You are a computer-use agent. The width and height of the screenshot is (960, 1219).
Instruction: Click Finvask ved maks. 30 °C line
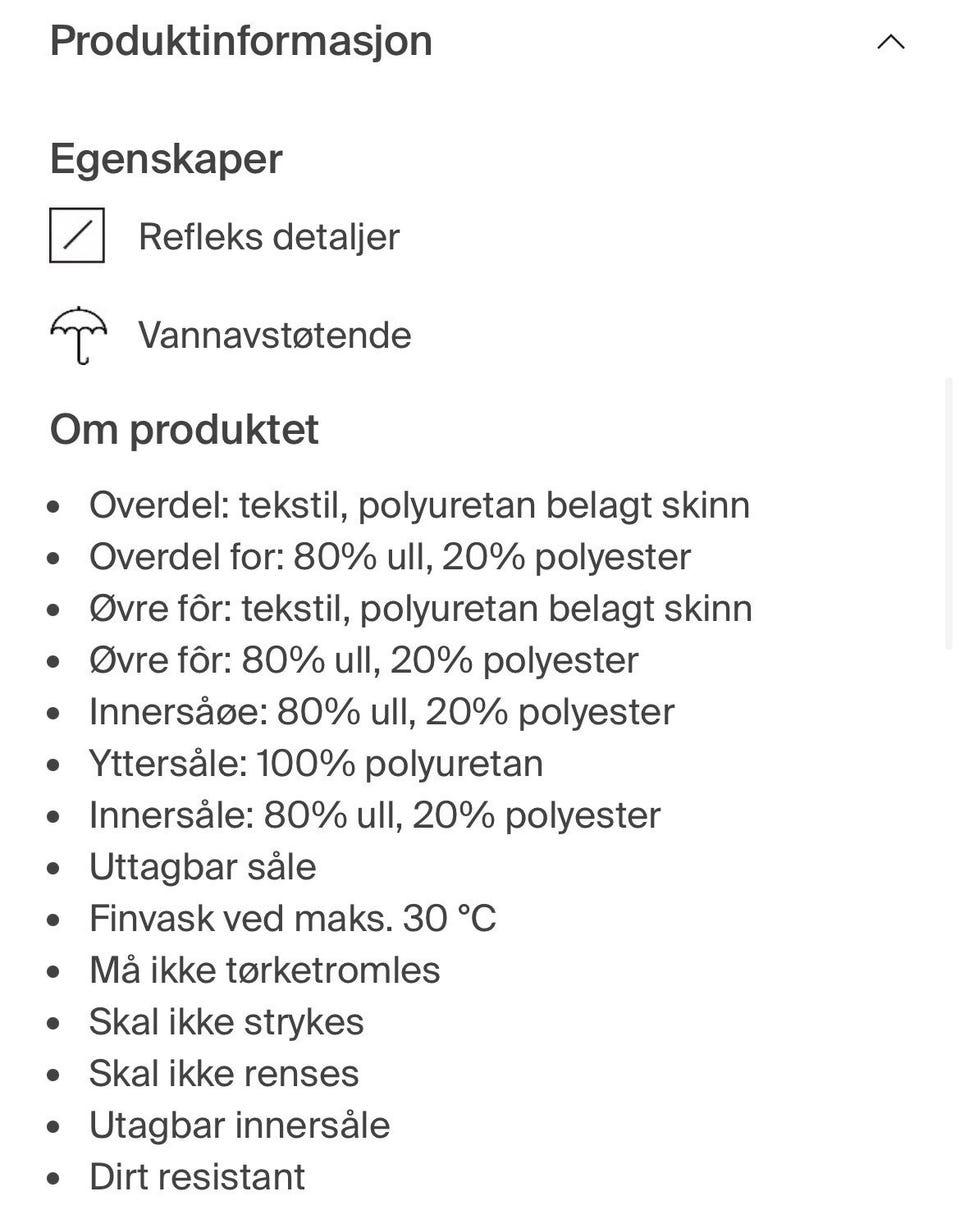(292, 918)
